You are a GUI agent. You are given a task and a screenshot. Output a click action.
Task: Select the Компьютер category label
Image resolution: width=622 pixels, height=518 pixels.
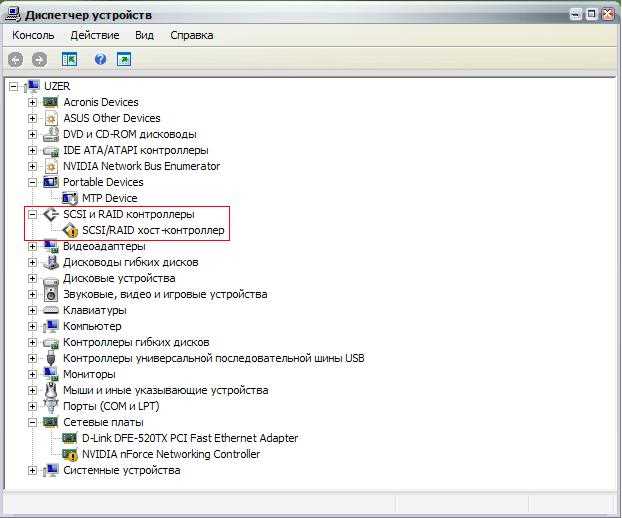click(x=92, y=326)
